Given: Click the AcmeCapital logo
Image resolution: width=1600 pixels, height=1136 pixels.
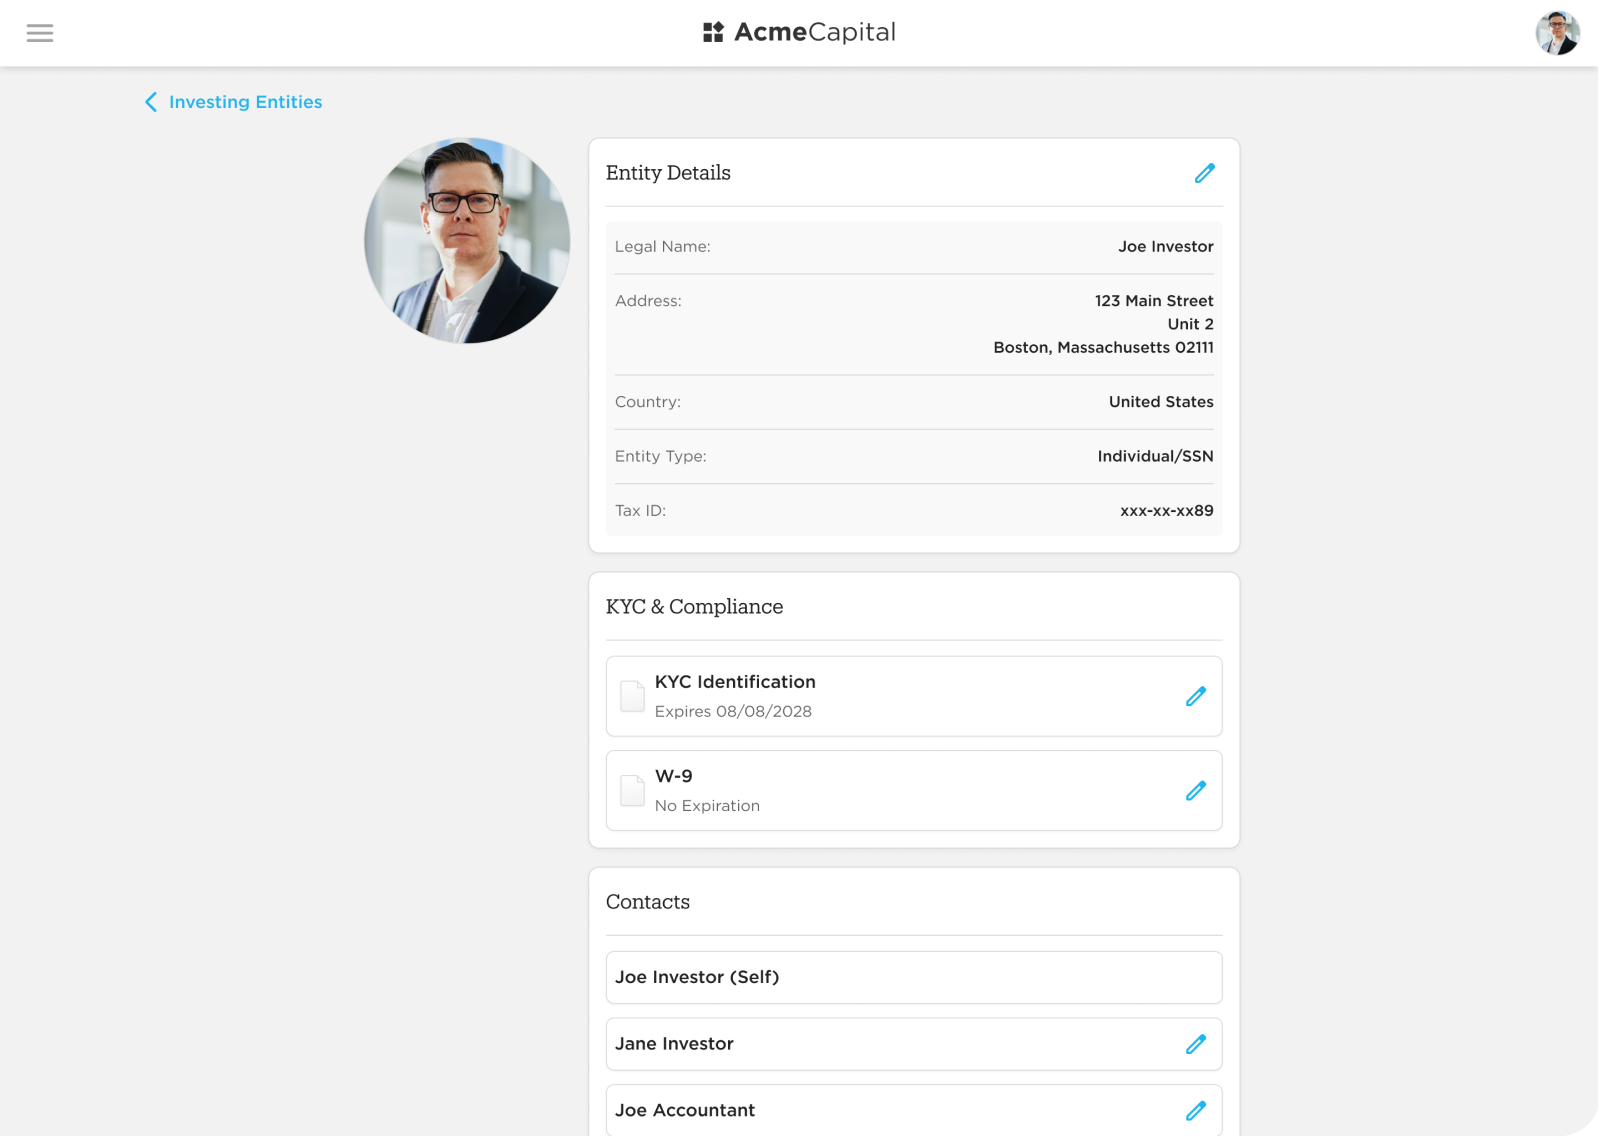Looking at the screenshot, I should pos(799,32).
